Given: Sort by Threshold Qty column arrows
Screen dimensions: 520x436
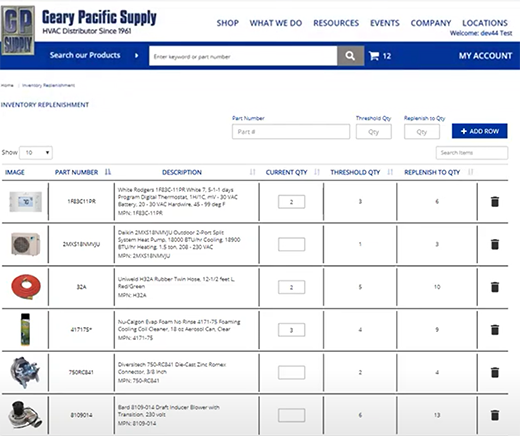Looking at the screenshot, I should click(x=390, y=172).
